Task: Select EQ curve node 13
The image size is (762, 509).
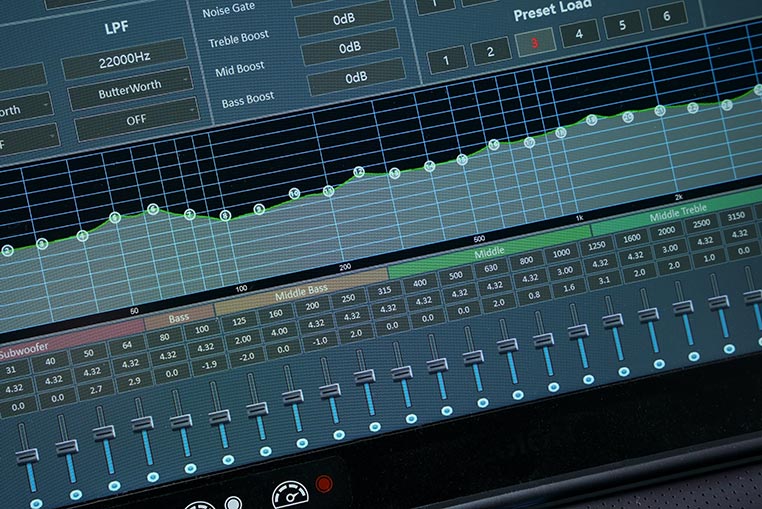Action: [x=395, y=173]
